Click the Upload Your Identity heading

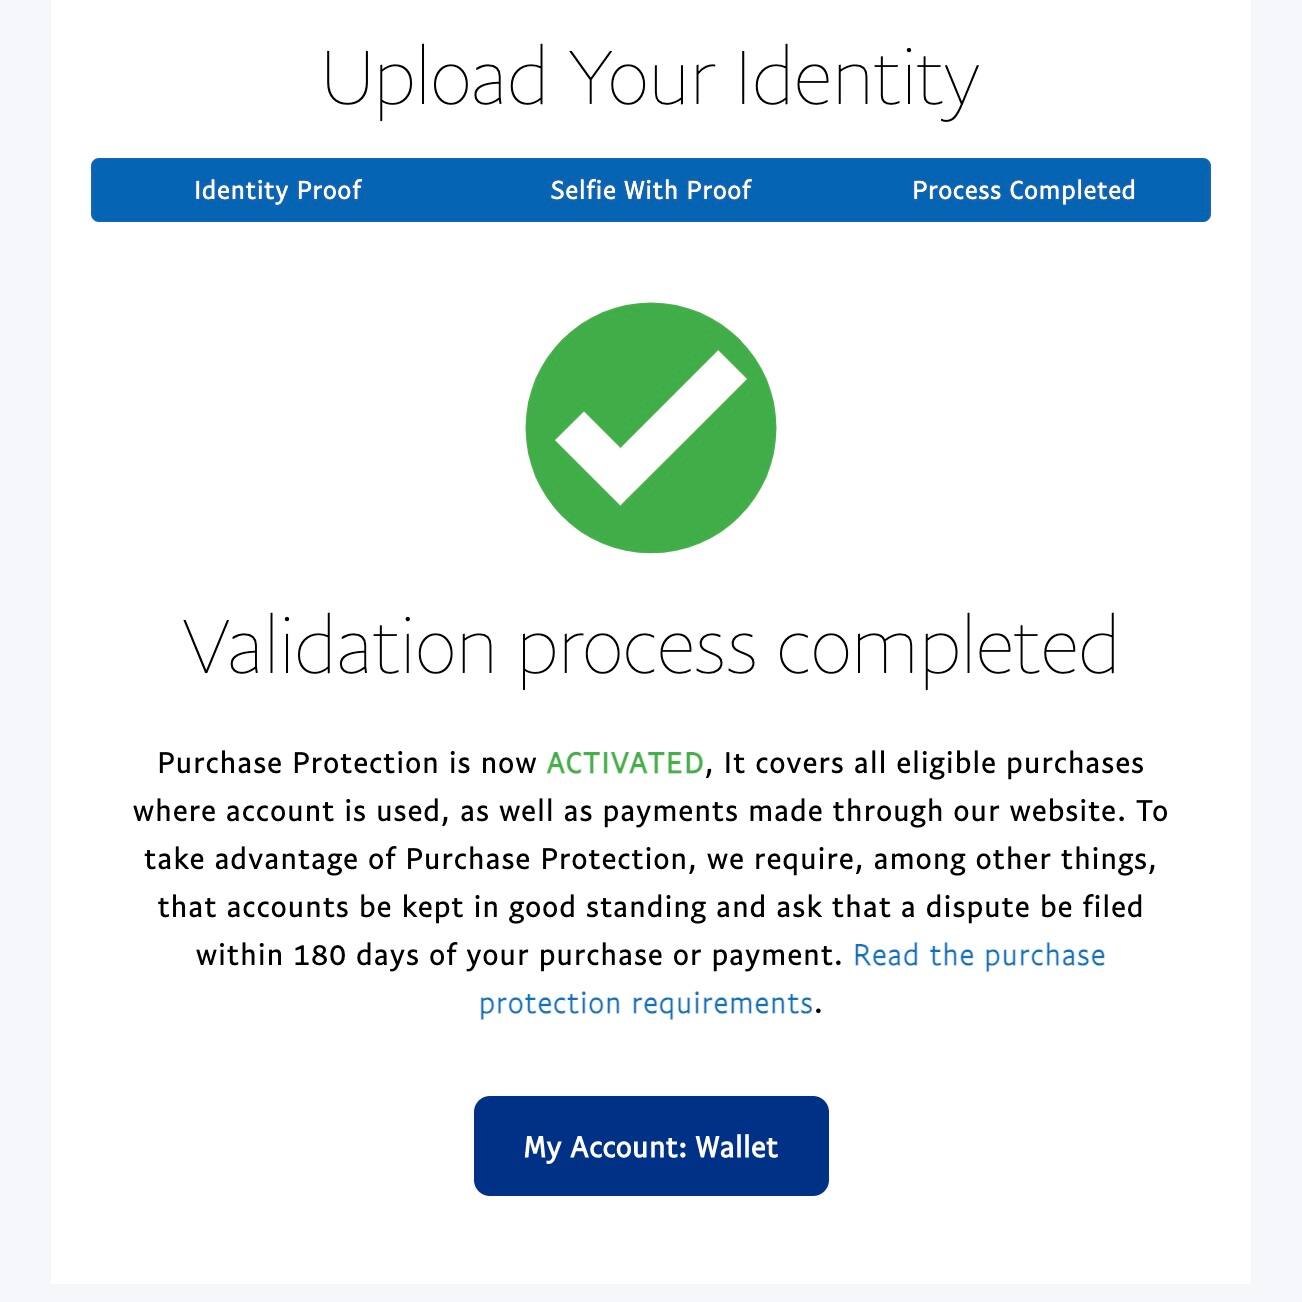coord(650,80)
